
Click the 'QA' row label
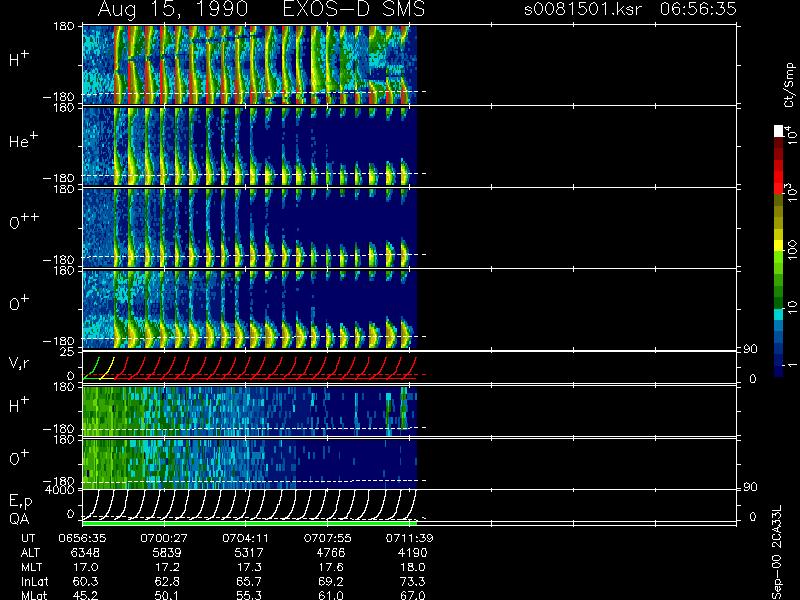[x=19, y=519]
